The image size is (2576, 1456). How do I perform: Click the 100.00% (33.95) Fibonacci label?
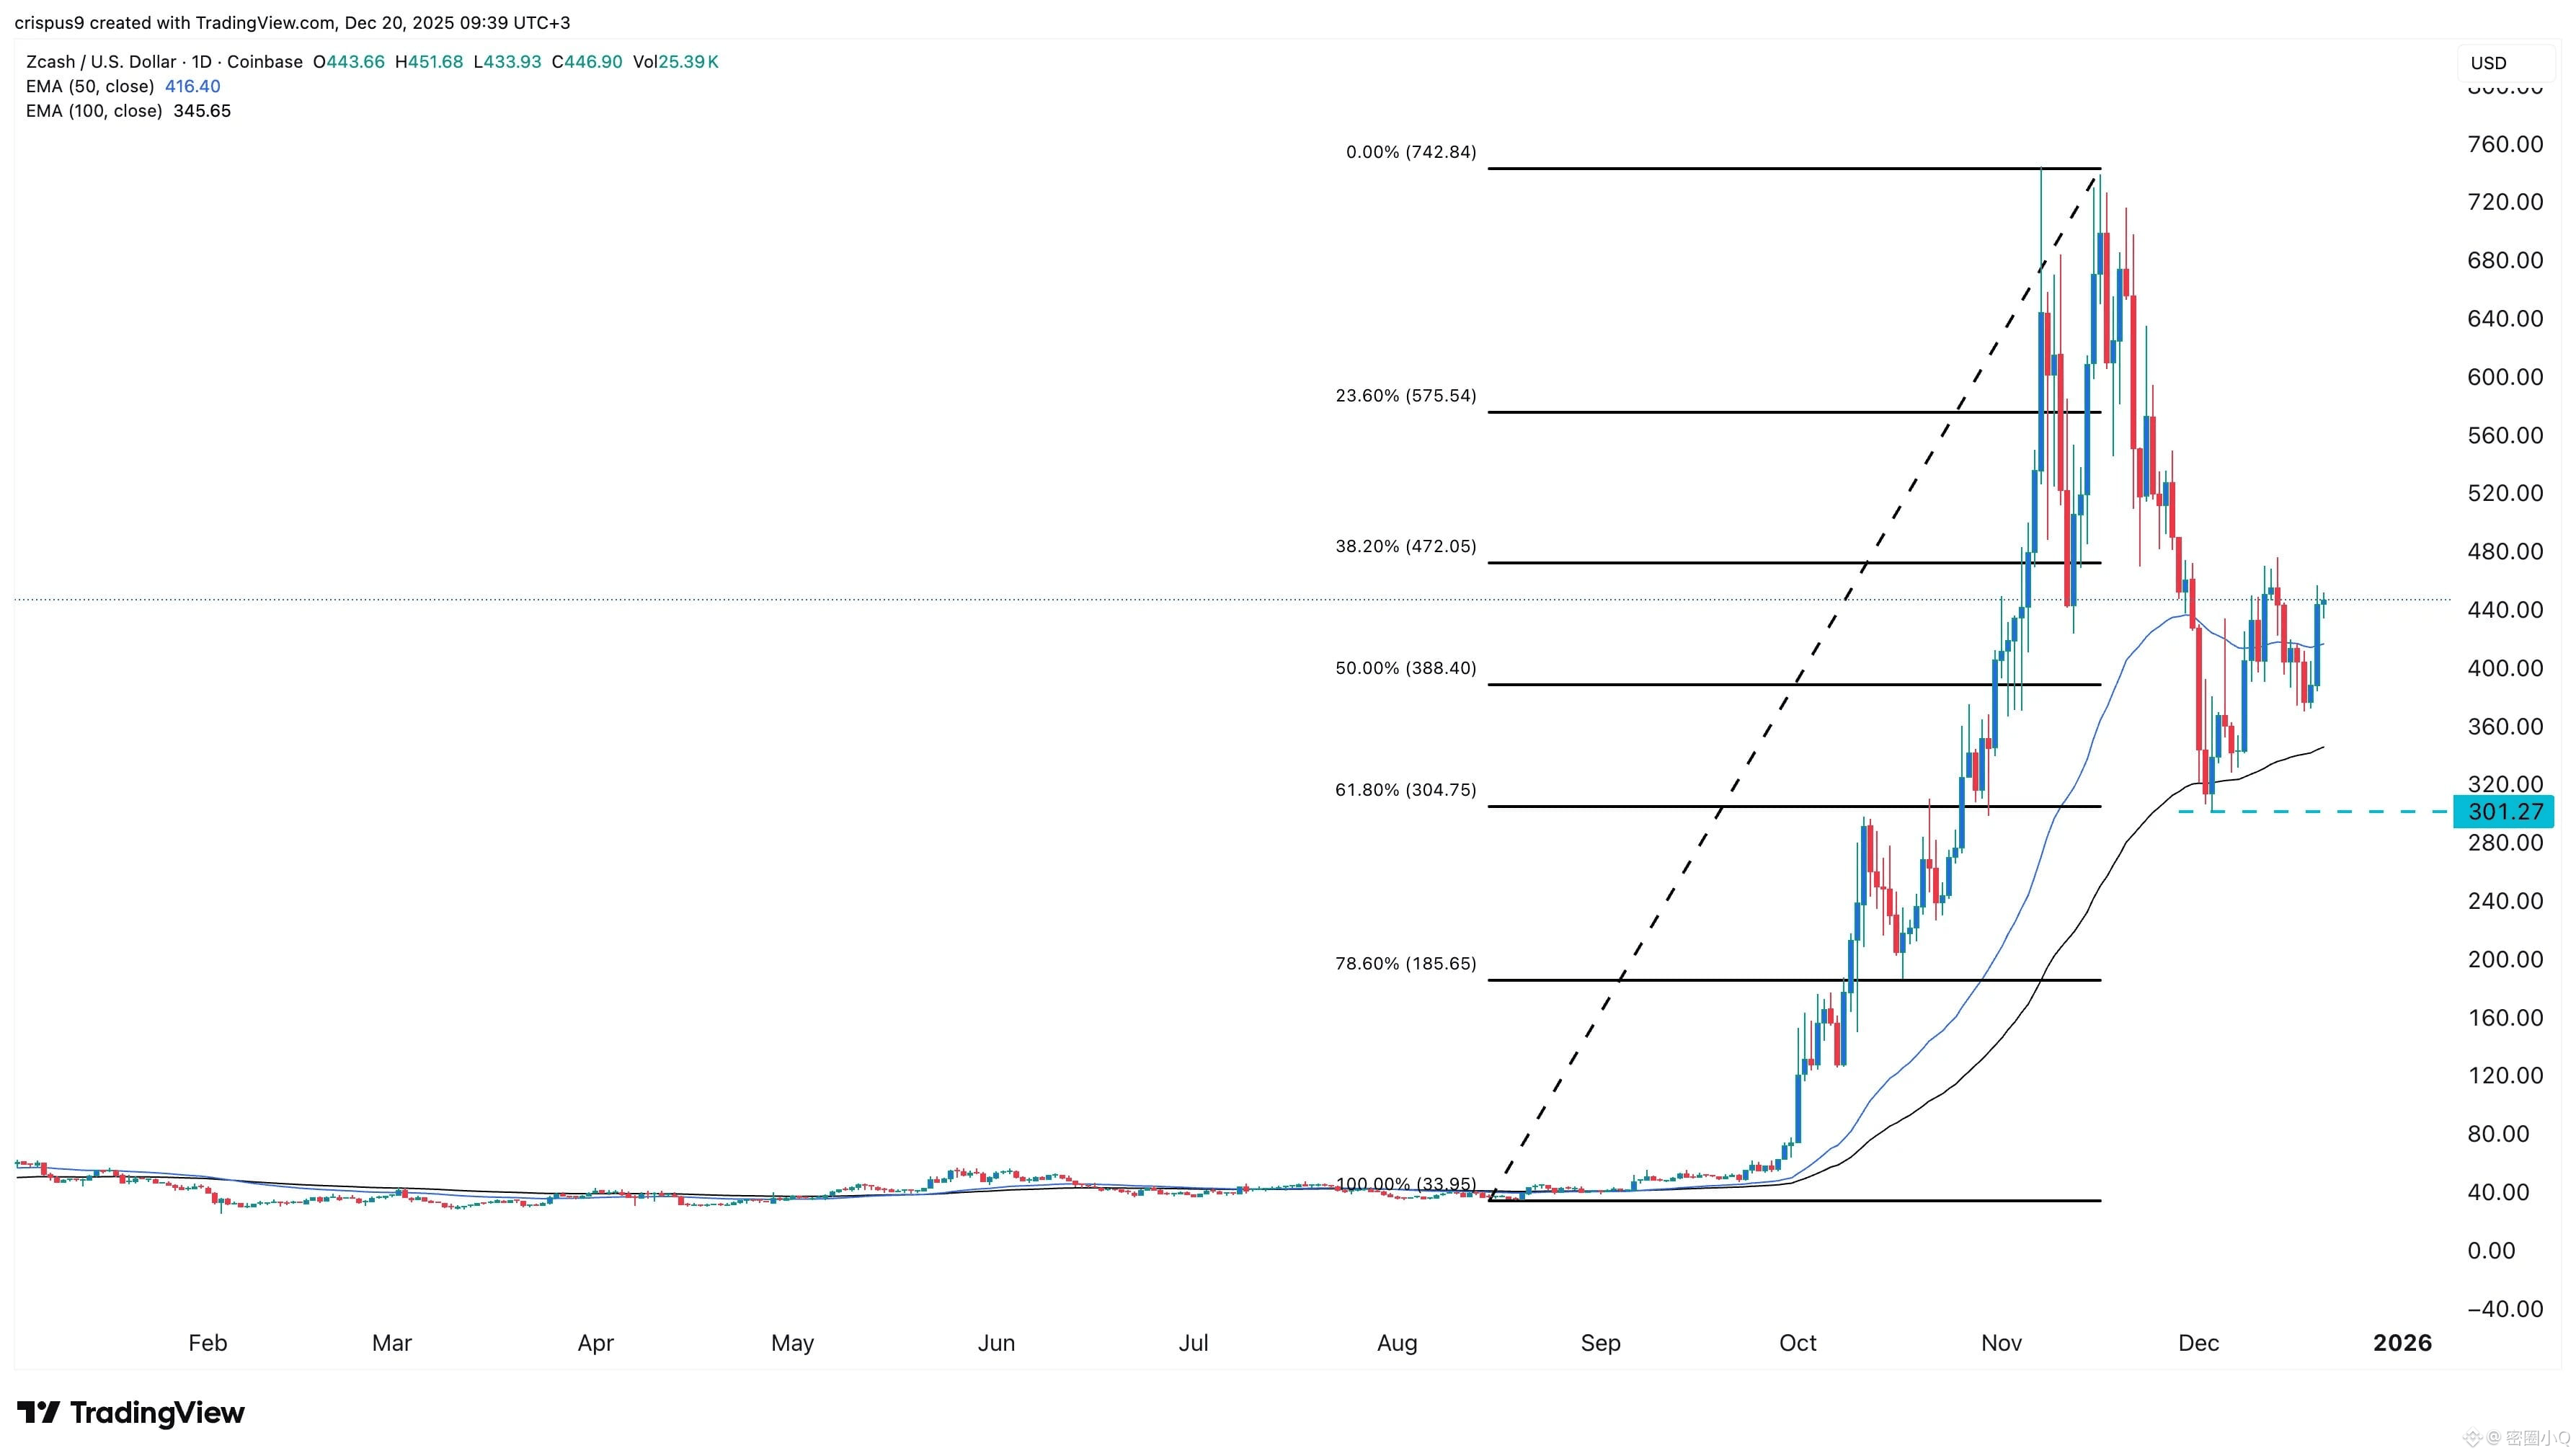pyautogui.click(x=1405, y=1184)
